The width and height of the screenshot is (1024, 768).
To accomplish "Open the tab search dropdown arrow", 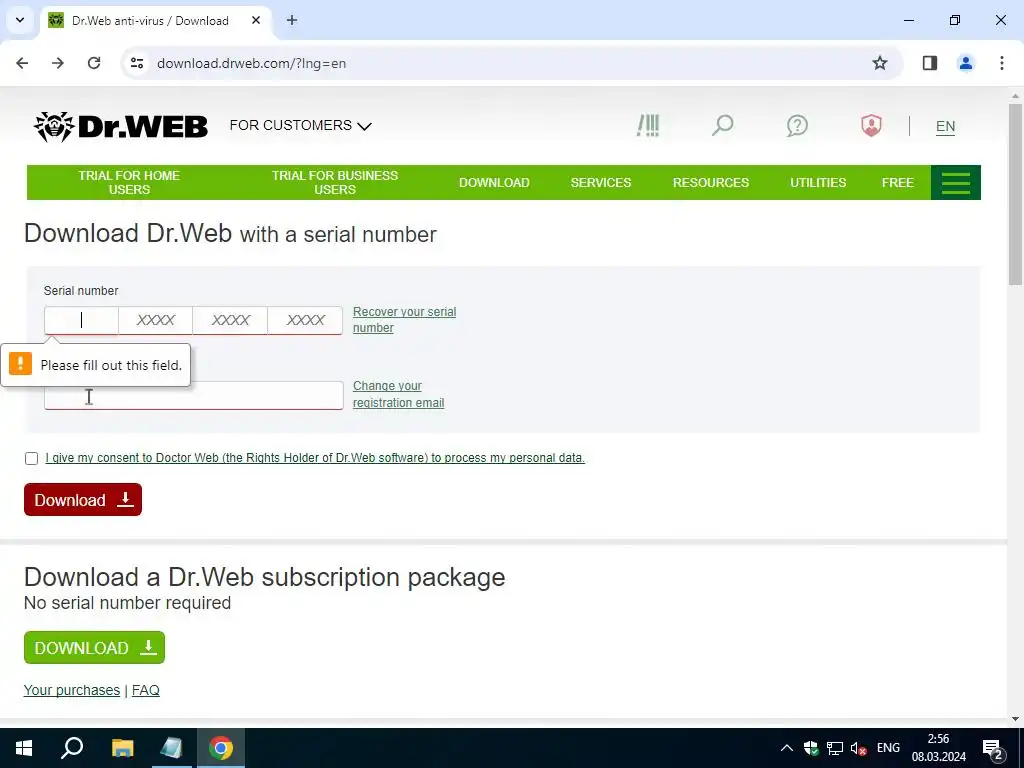I will 20,20.
